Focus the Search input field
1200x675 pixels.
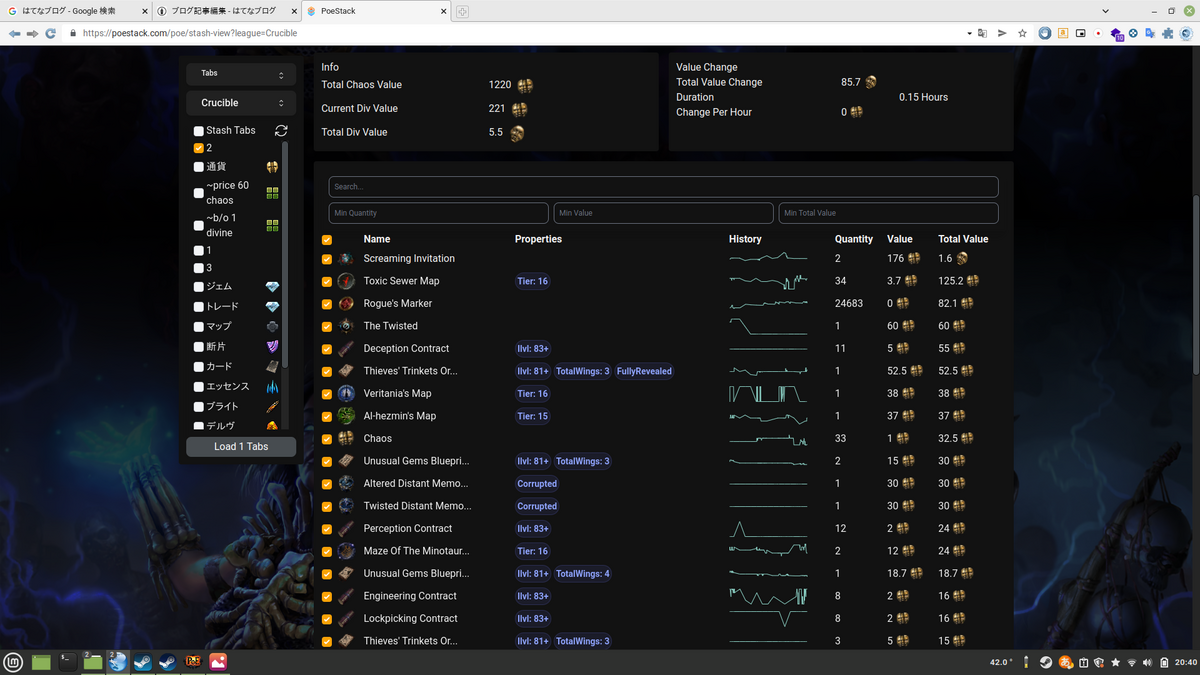(663, 187)
